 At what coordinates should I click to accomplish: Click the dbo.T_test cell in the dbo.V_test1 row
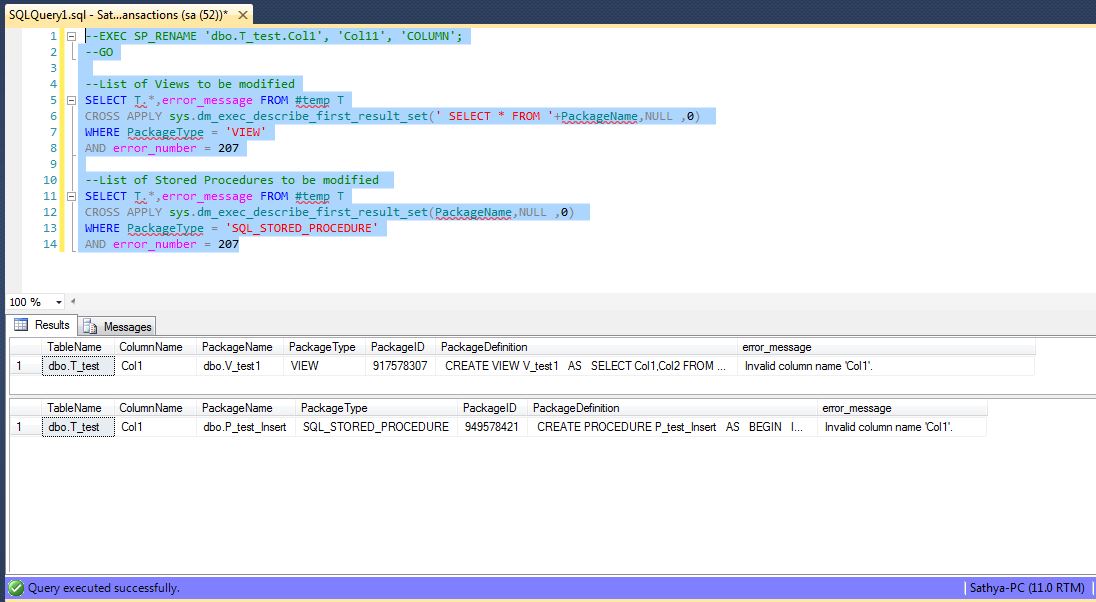(x=78, y=366)
